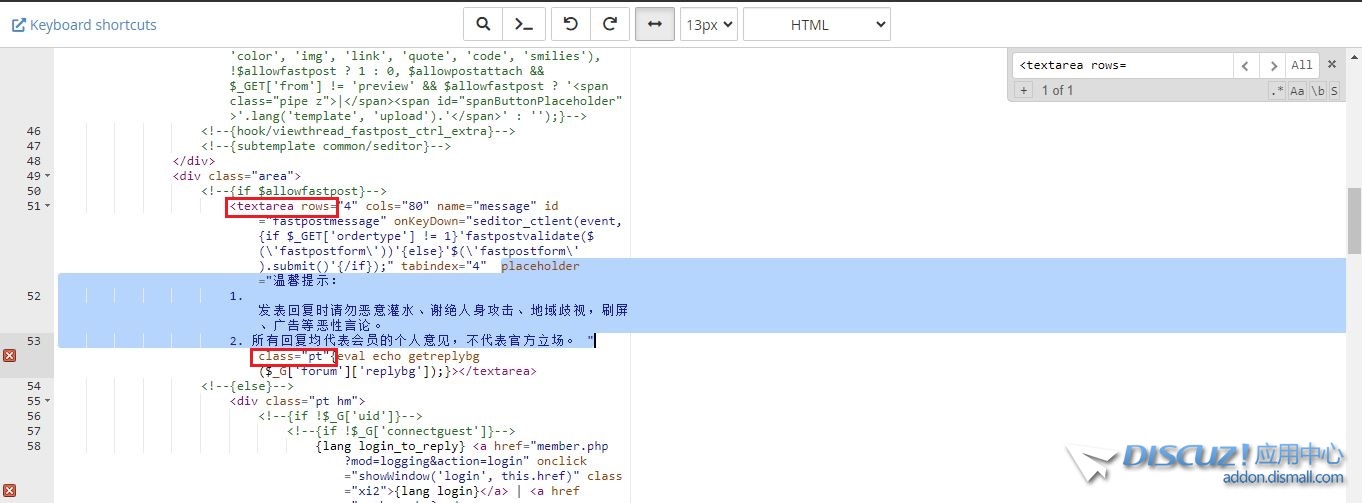Open the HTML language mode dropdown

(817, 25)
